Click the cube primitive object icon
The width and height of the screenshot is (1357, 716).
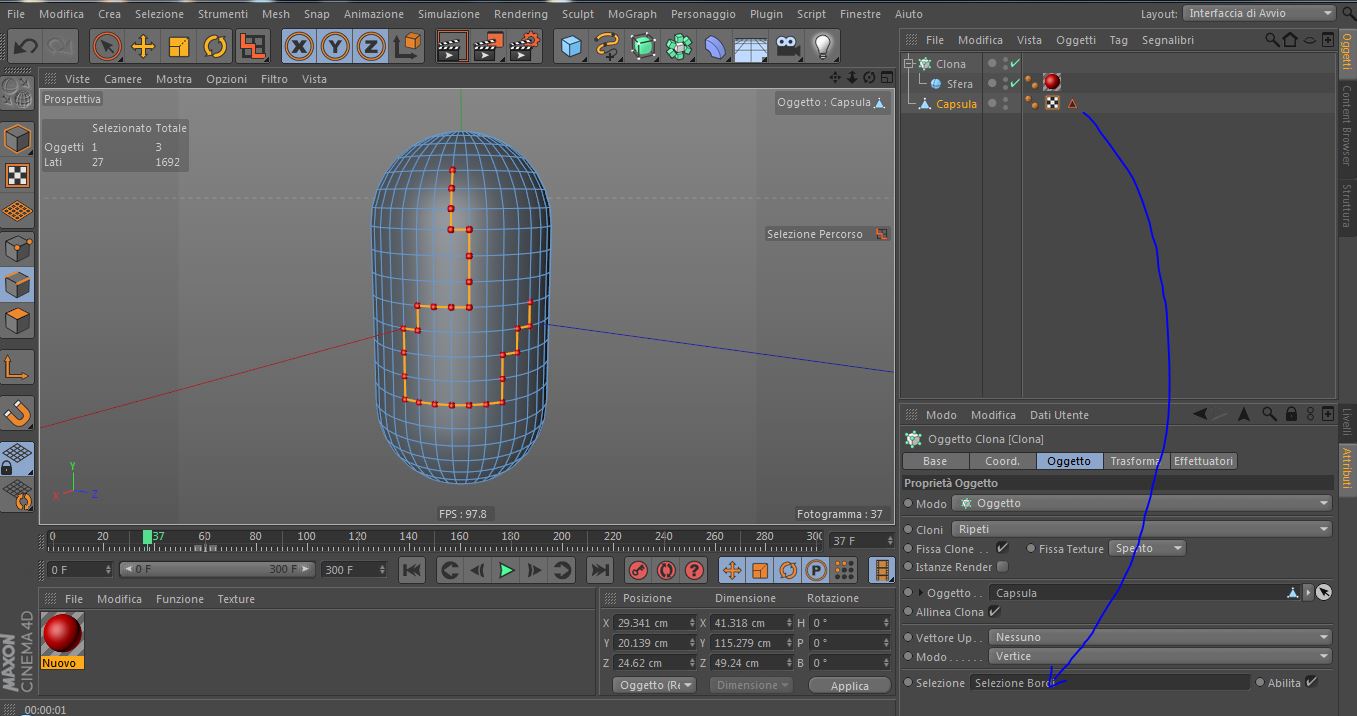[x=571, y=46]
